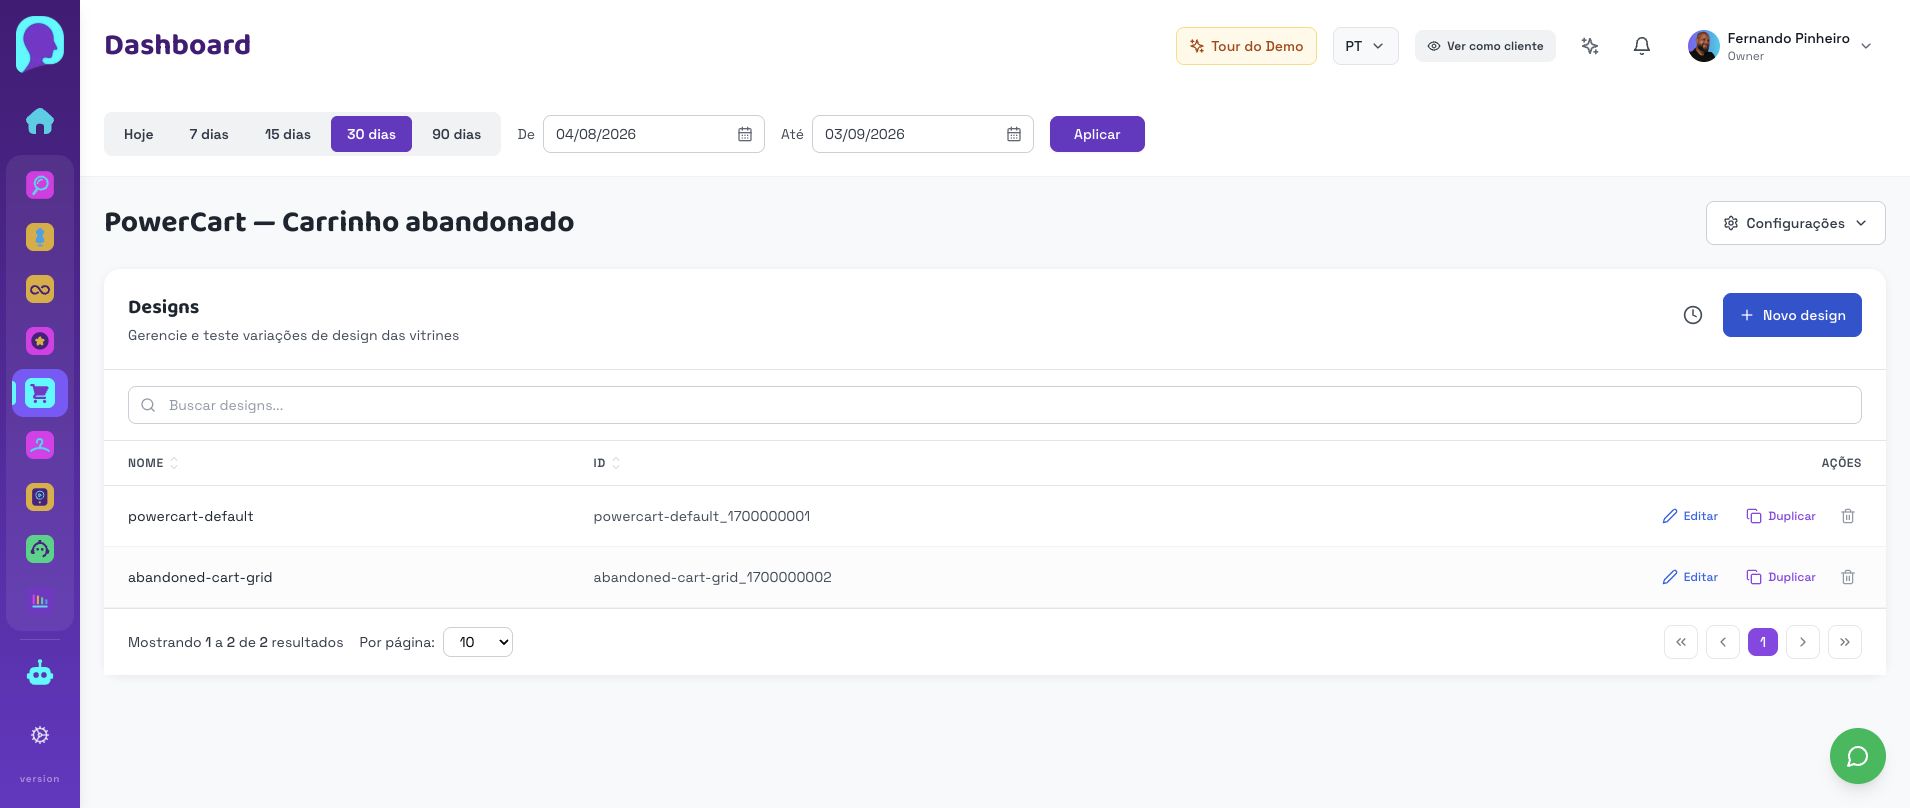The height and width of the screenshot is (808, 1910).
Task: Click the De start date field
Action: [654, 134]
